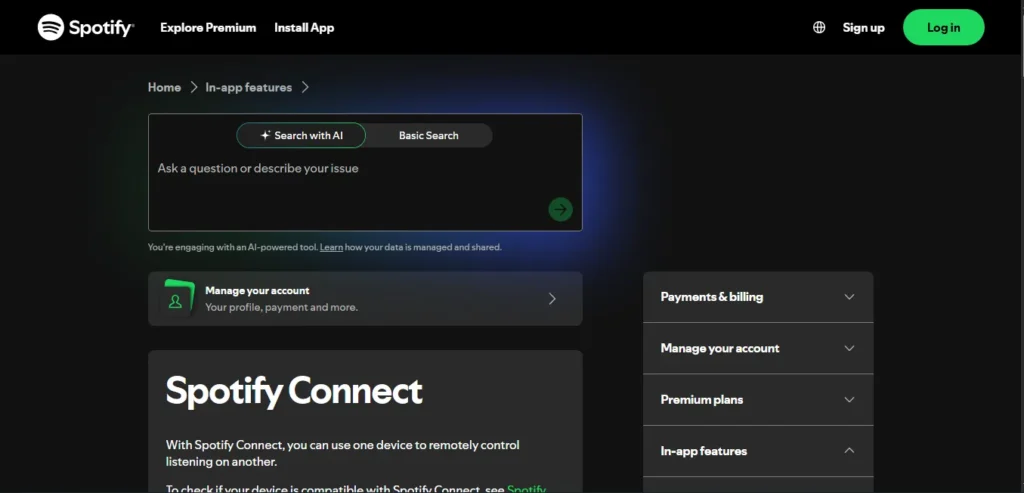Open Install App in top navigation
This screenshot has width=1024, height=493.
point(304,27)
